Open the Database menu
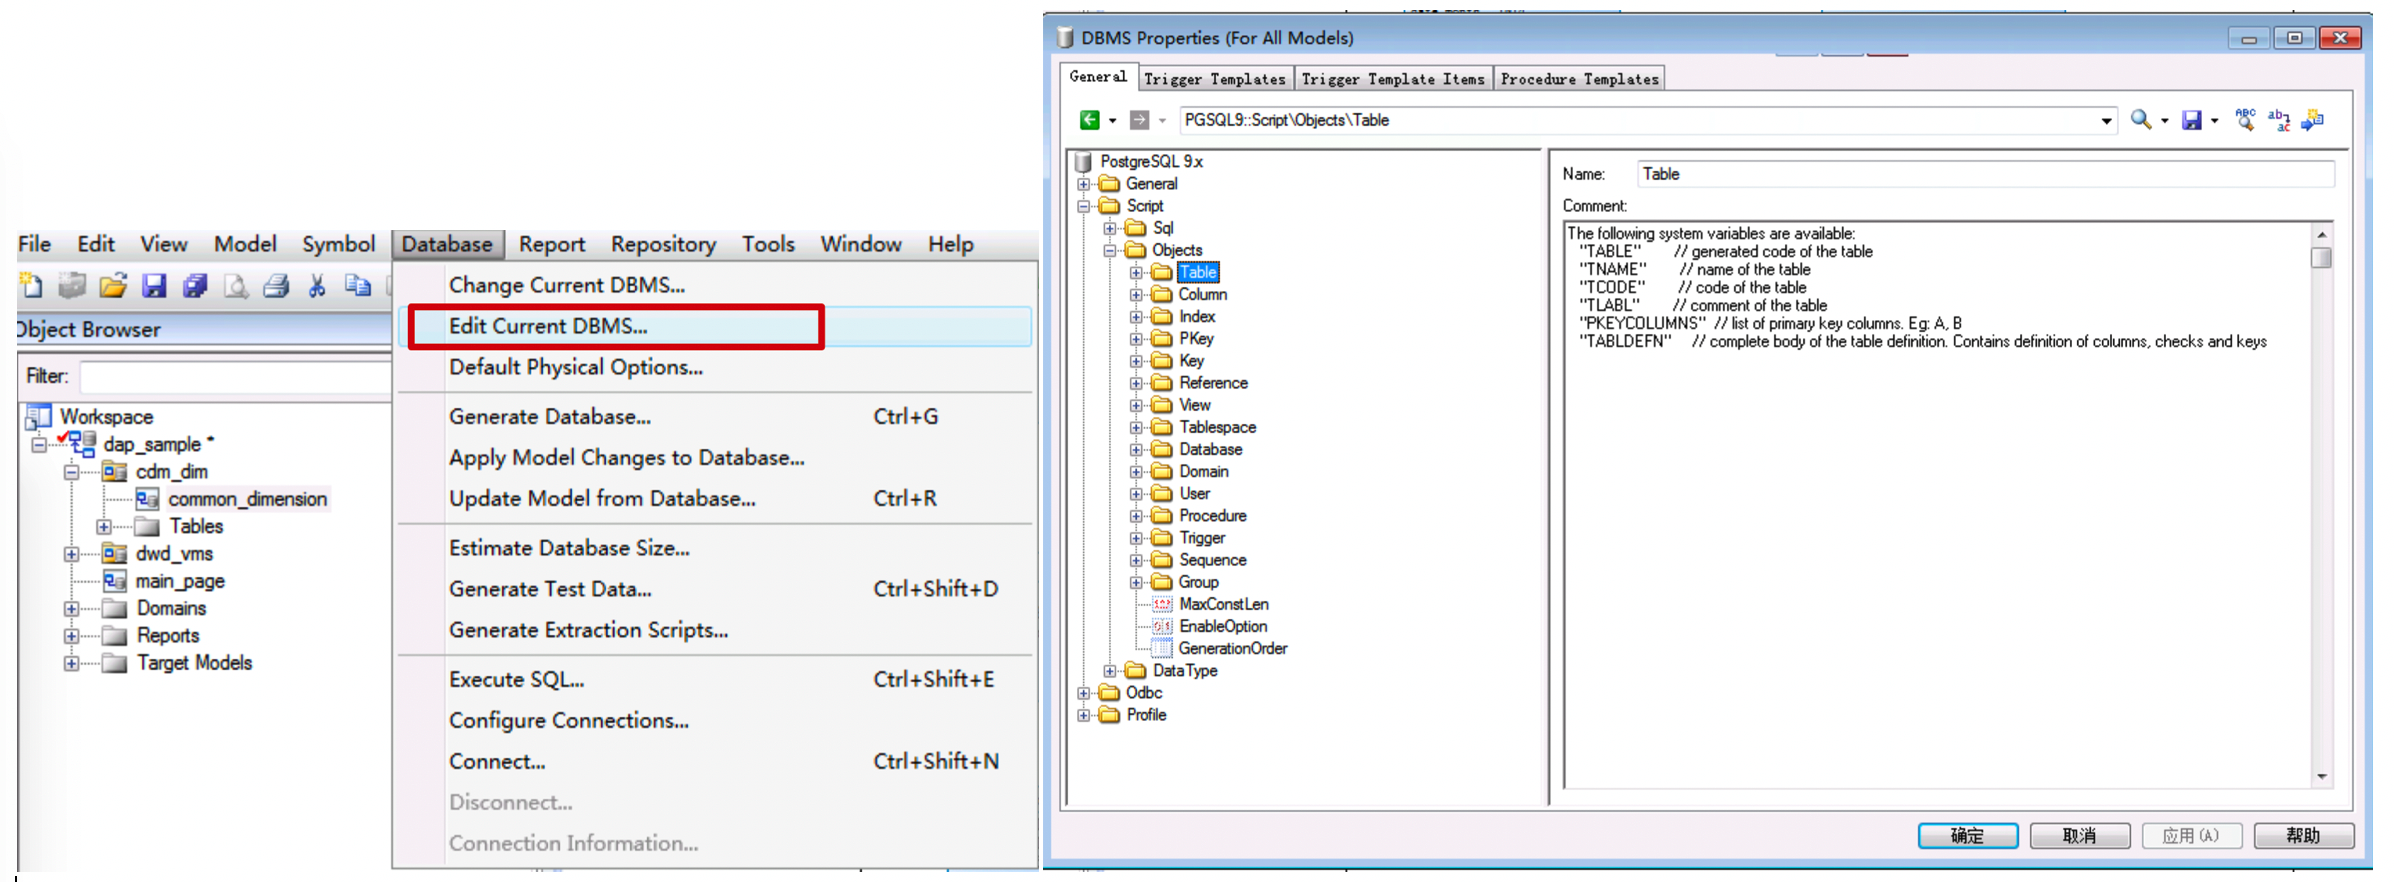The height and width of the screenshot is (882, 2394). click(447, 244)
